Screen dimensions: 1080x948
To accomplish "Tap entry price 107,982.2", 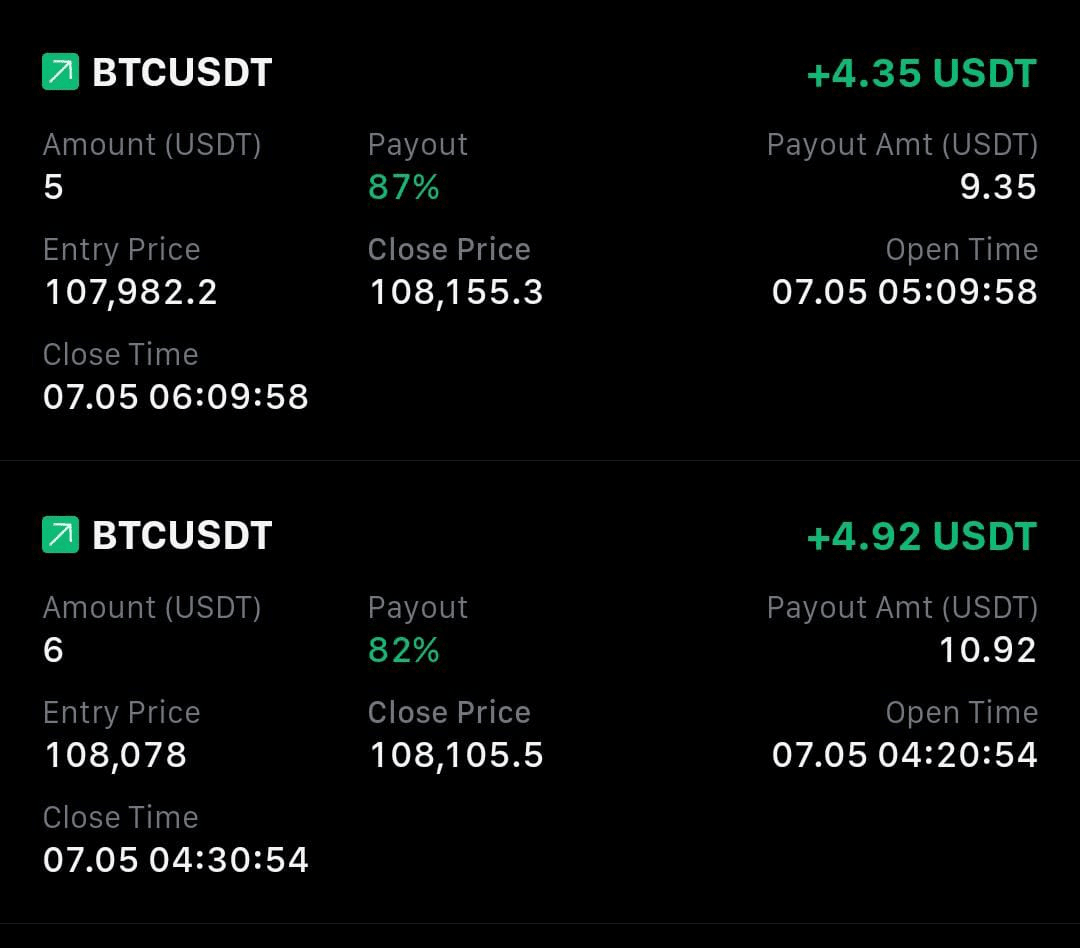I will [131, 292].
